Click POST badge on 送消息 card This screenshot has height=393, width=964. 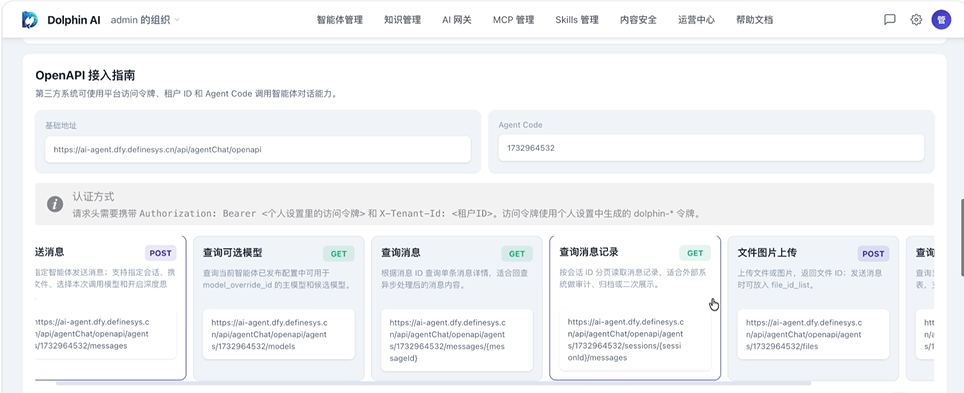[161, 253]
